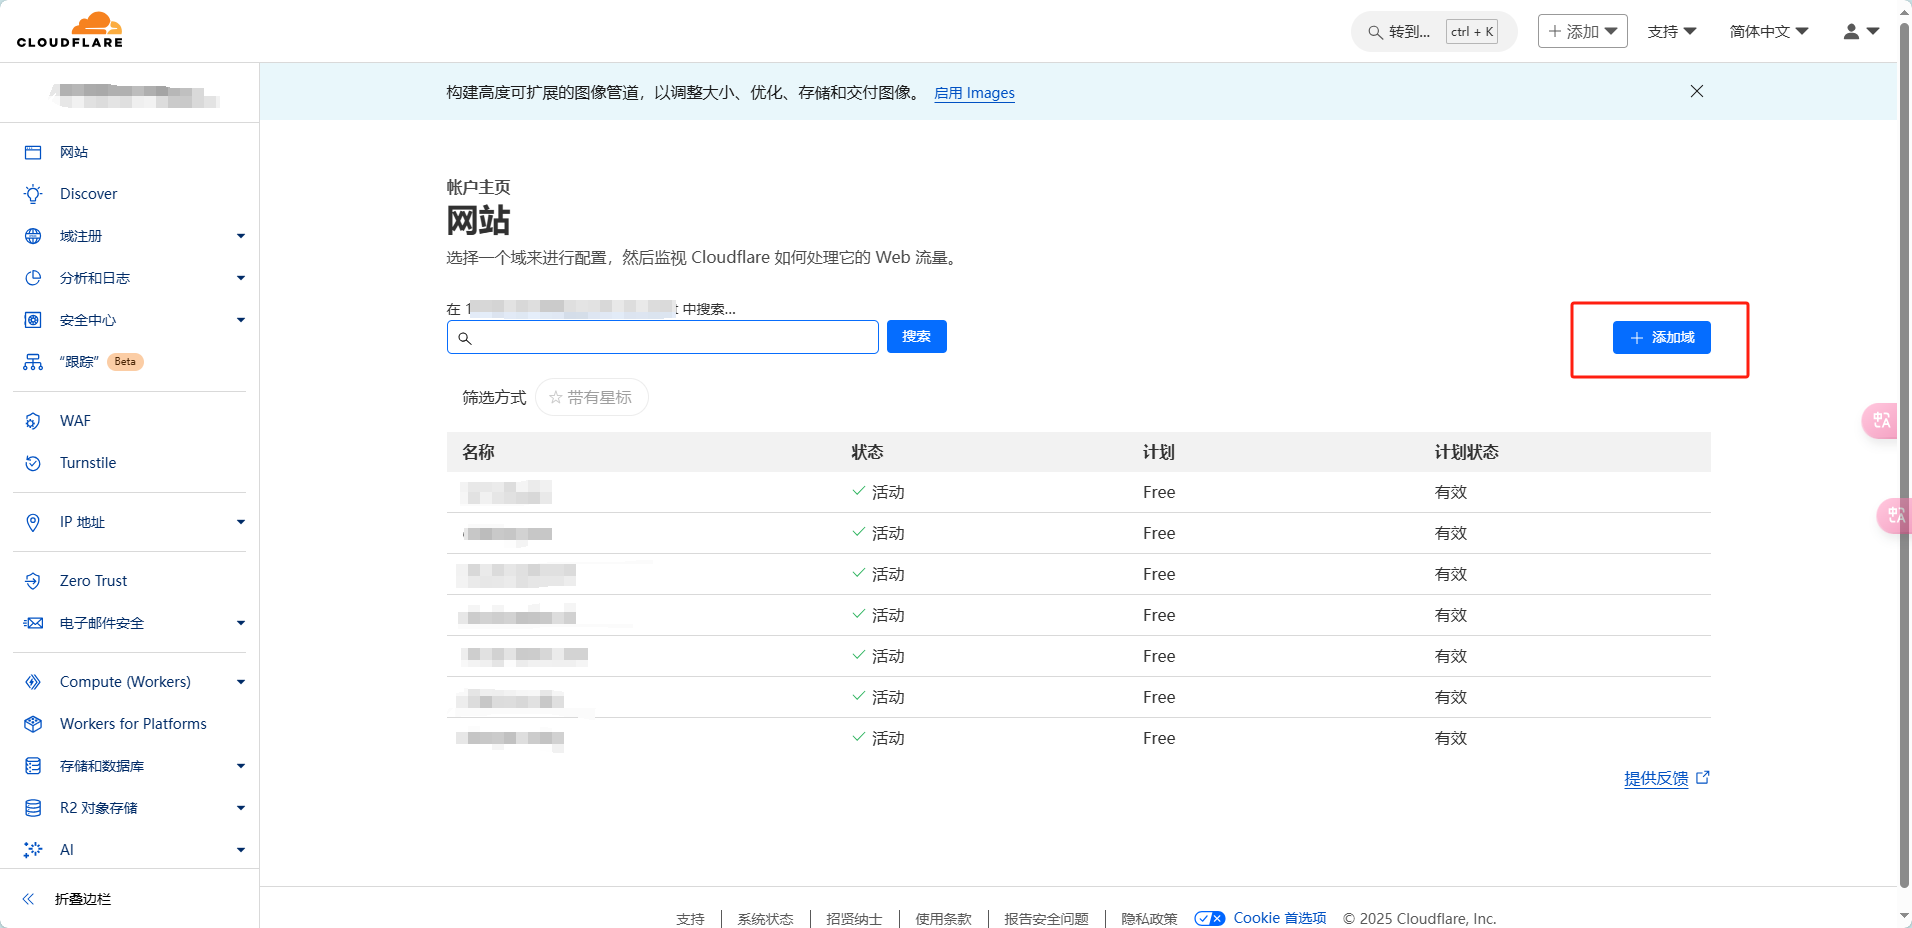Expand the Compute (Workers) submenu arrow
Image resolution: width=1912 pixels, height=928 pixels.
coord(241,682)
